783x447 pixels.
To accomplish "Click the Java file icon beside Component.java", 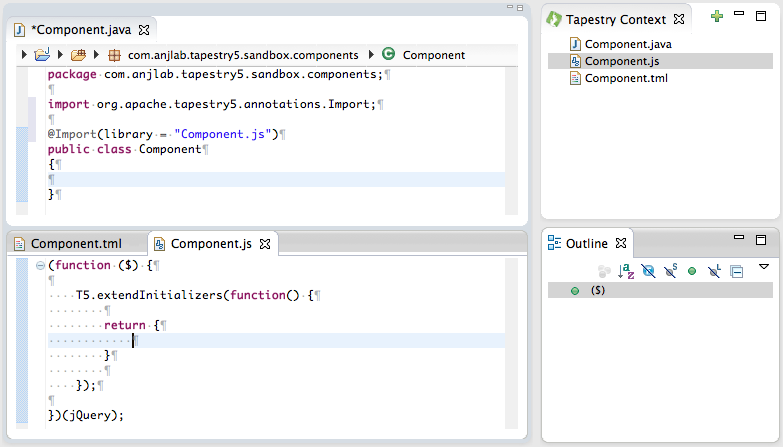I will (575, 44).
